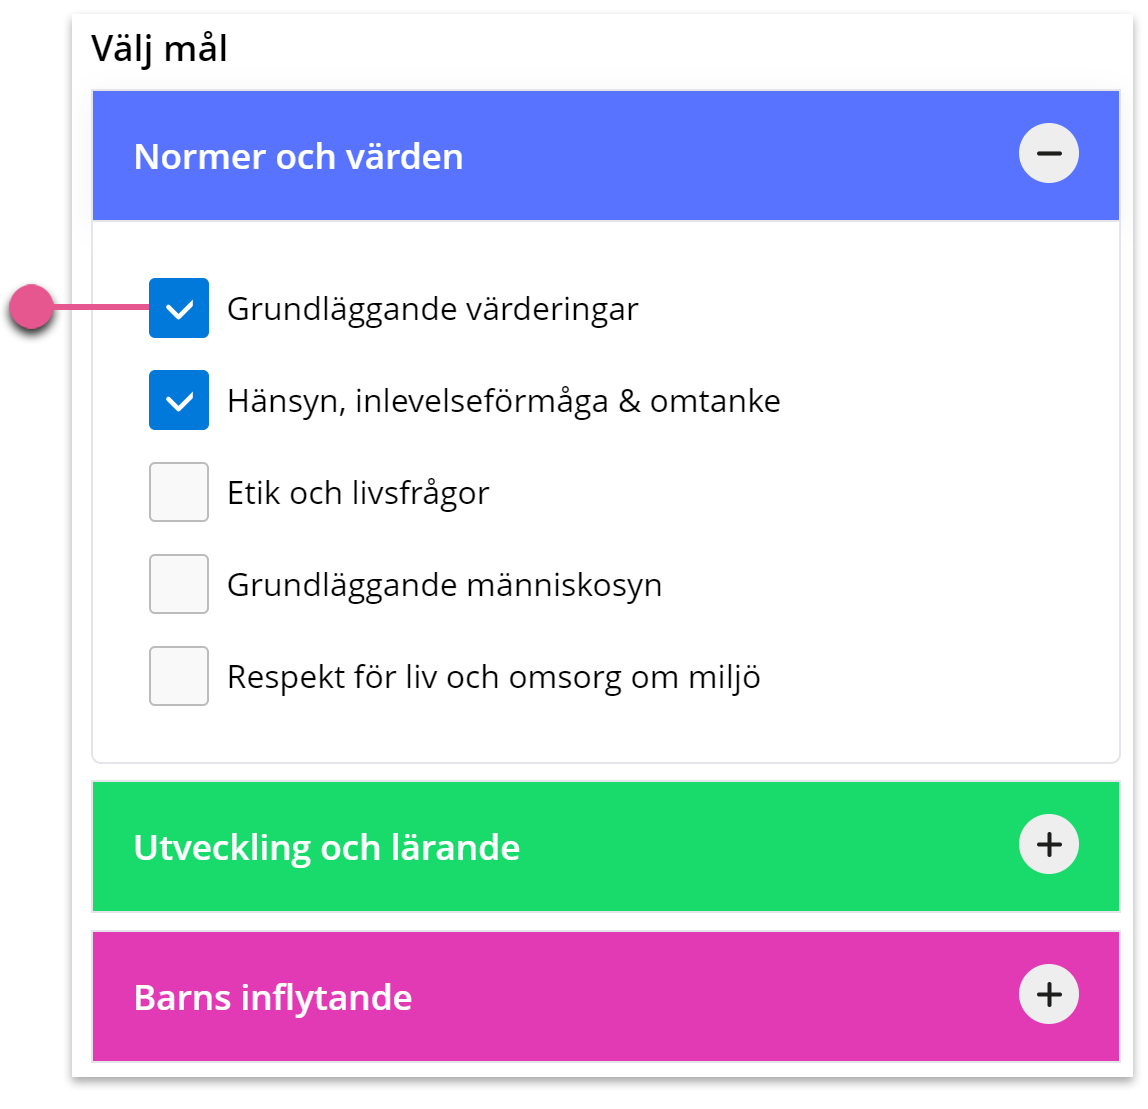Click the Grundläggande människosyn label text
This screenshot has width=1148, height=1109.
point(444,585)
